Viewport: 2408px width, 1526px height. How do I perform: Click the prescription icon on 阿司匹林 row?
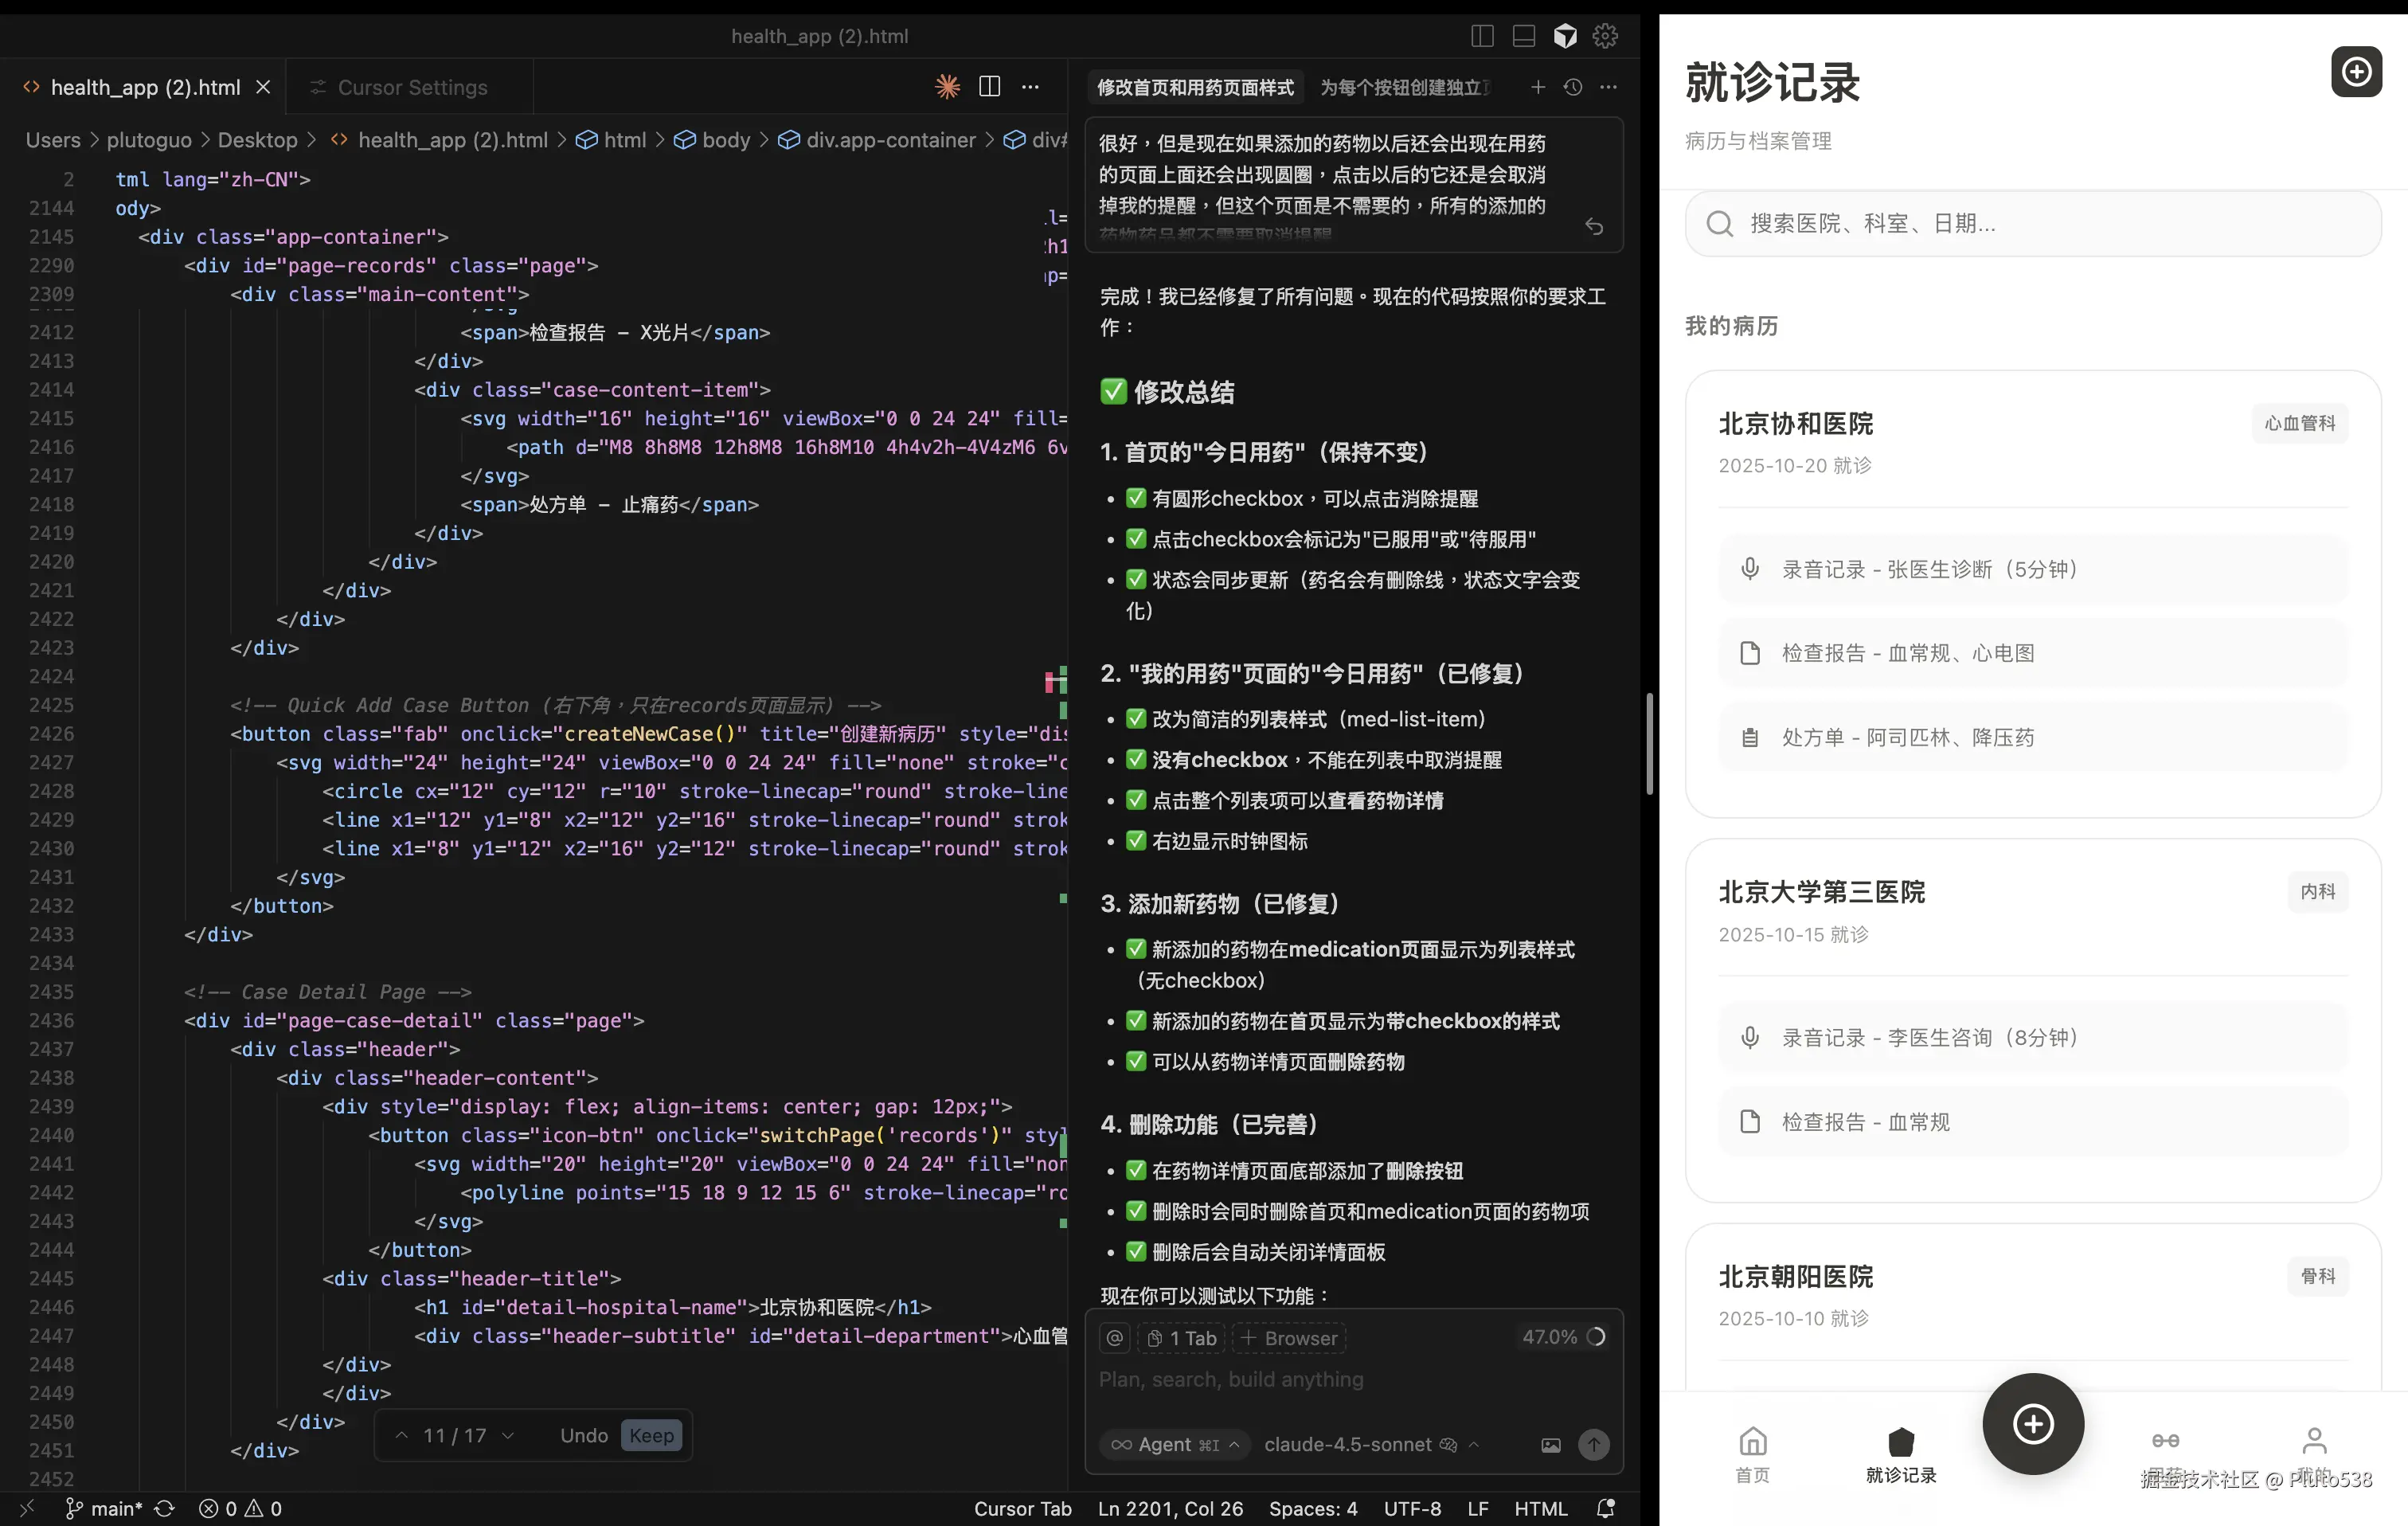pyautogui.click(x=1749, y=738)
